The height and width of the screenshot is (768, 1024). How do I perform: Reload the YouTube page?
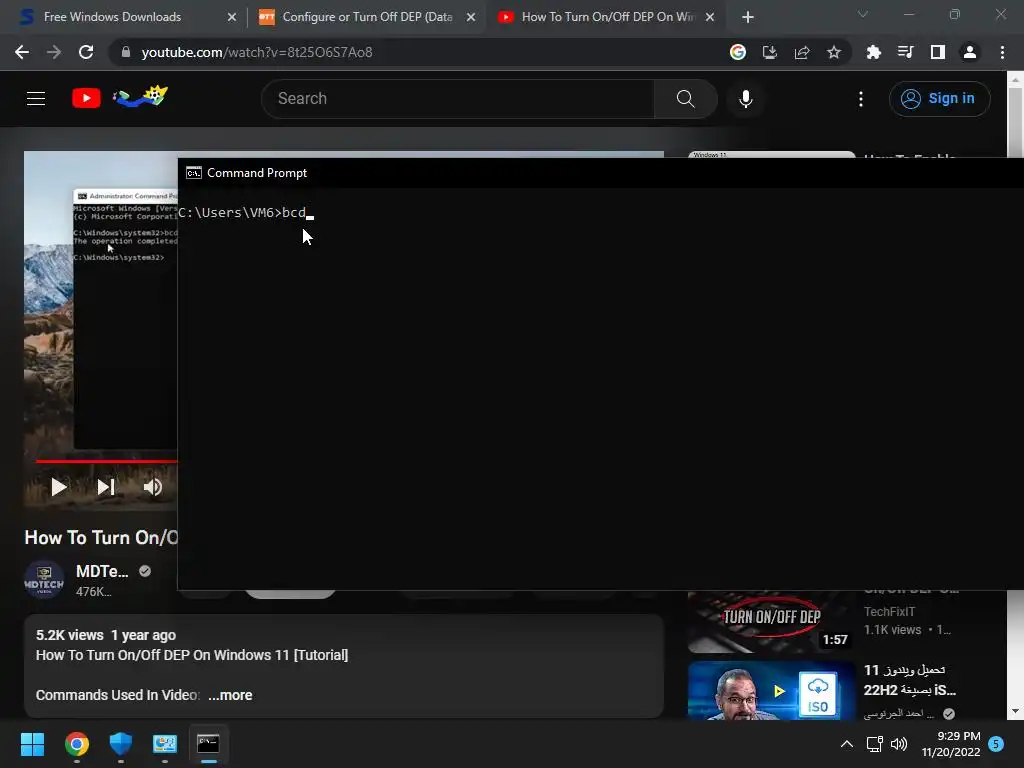86,52
